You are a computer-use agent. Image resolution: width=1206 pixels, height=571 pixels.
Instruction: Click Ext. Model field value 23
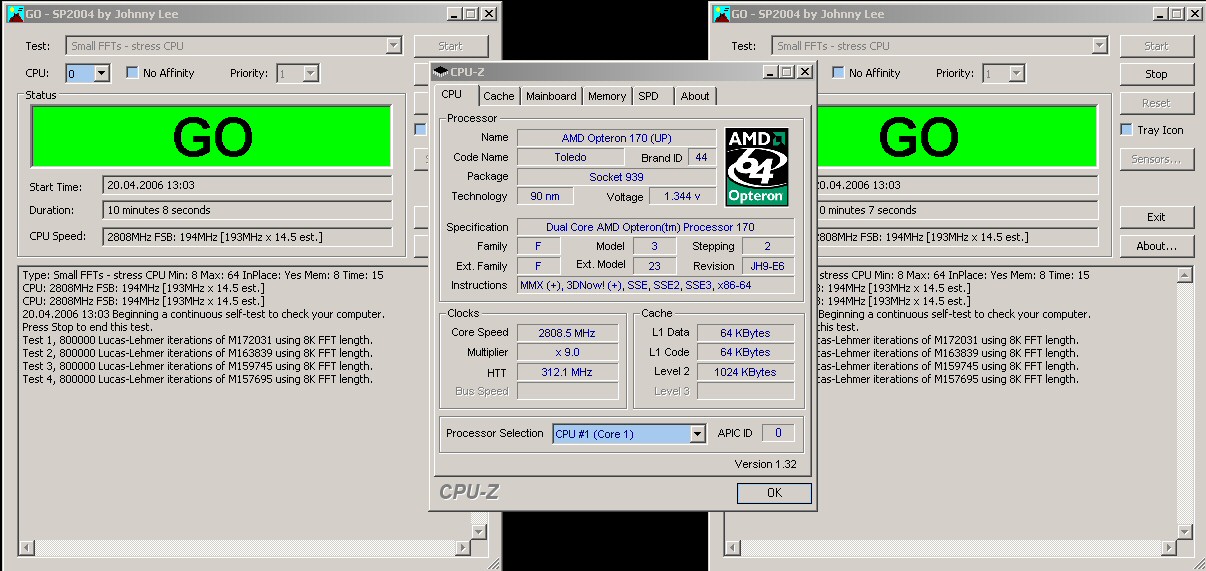pyautogui.click(x=655, y=266)
